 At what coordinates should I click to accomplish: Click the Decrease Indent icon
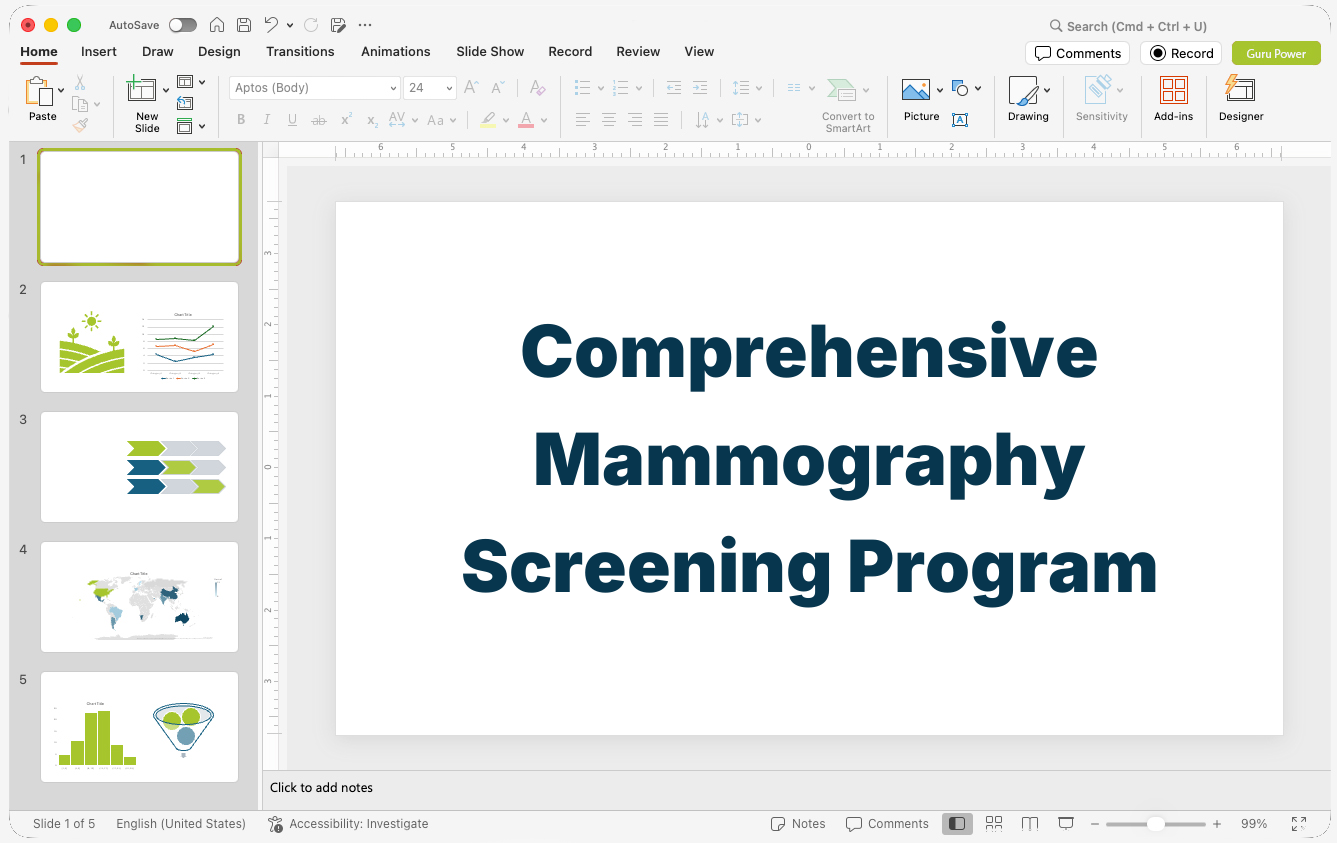pyautogui.click(x=674, y=88)
